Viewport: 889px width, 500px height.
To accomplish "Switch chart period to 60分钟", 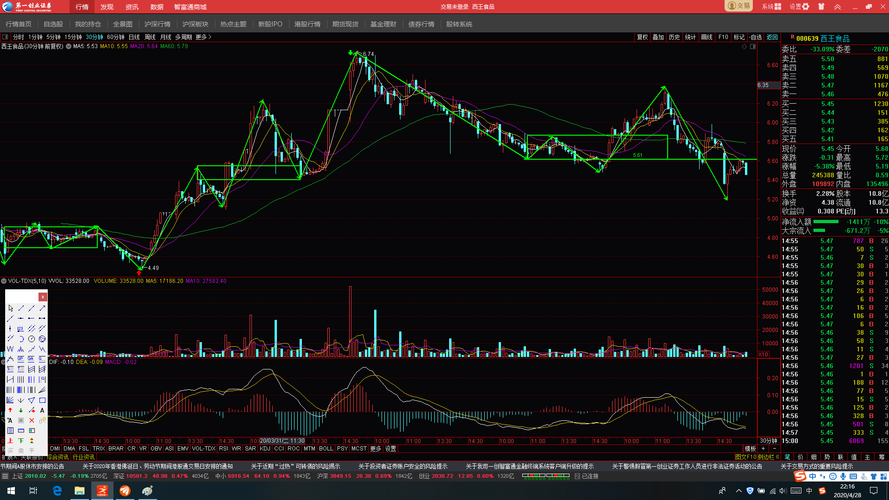I will tap(116, 37).
